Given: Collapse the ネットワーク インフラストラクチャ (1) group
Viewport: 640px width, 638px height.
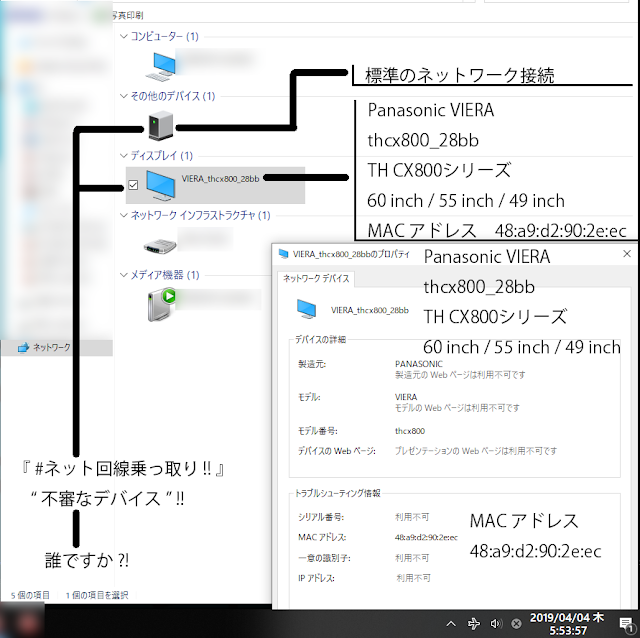Looking at the screenshot, I should (124, 215).
